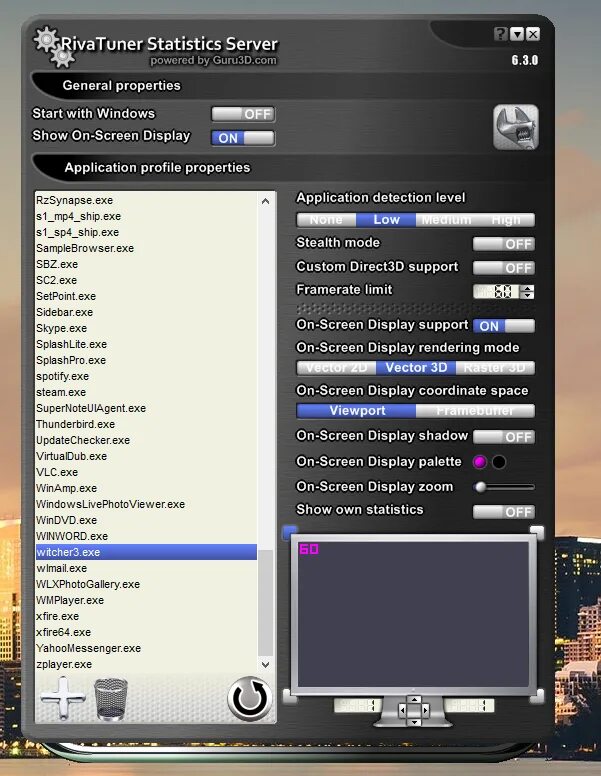Toggle Custom Direct3D support switch
The height and width of the screenshot is (776, 601).
503,268
